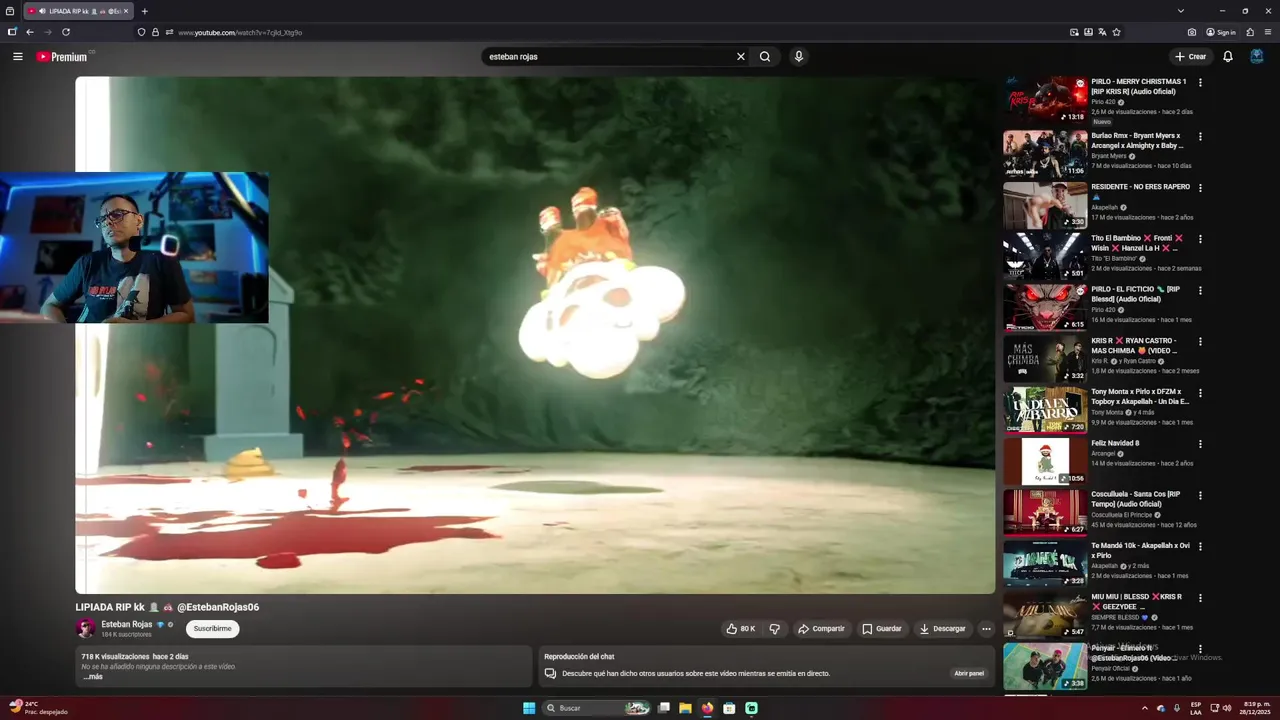Show site security shield information
This screenshot has width=1280, height=720.
(x=141, y=32)
